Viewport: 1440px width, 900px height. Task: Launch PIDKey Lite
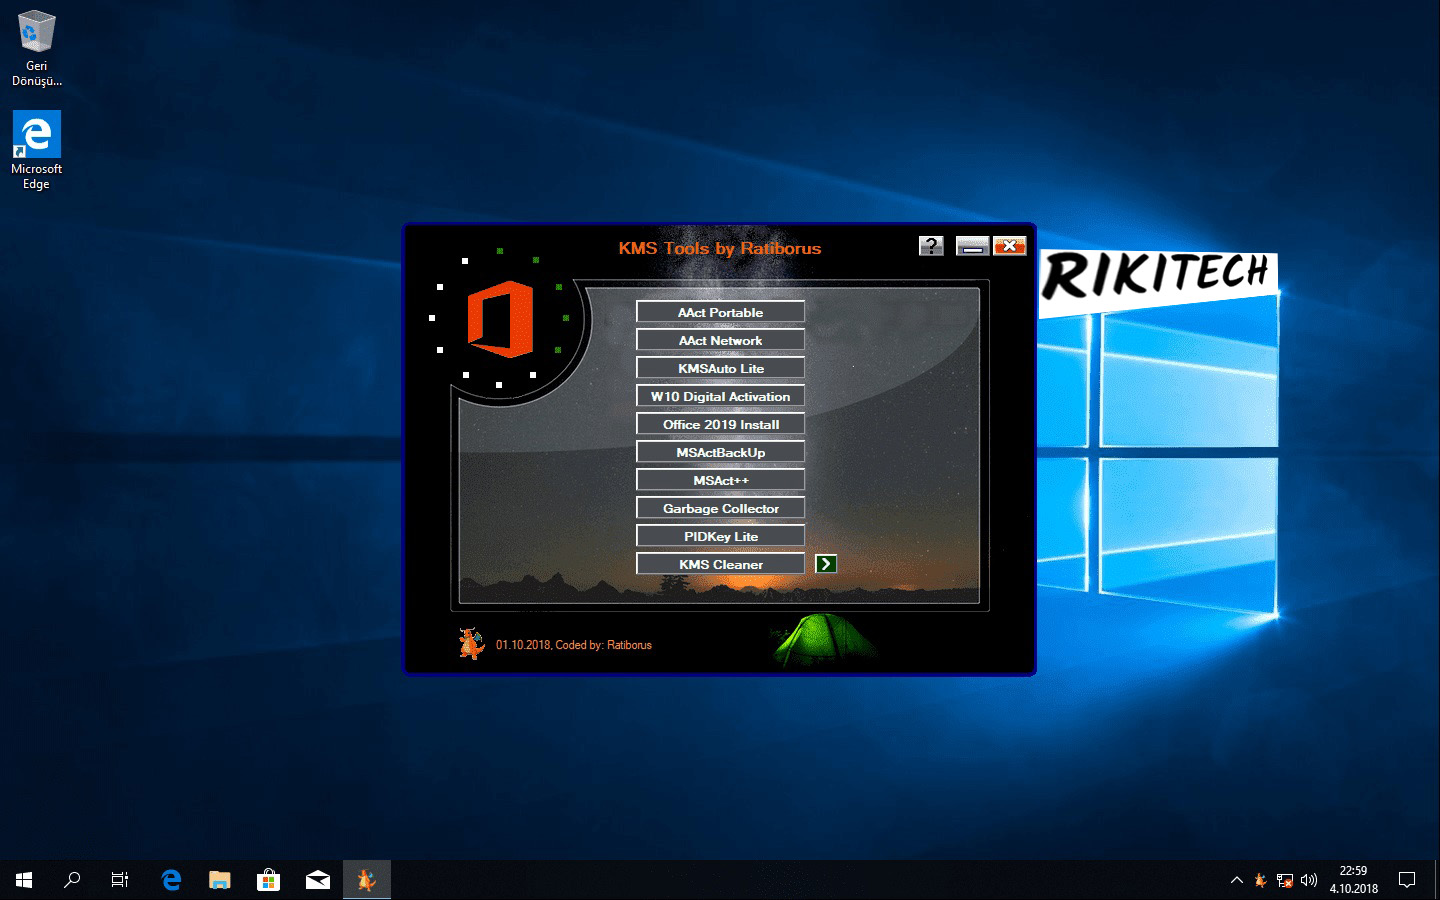[x=720, y=536]
